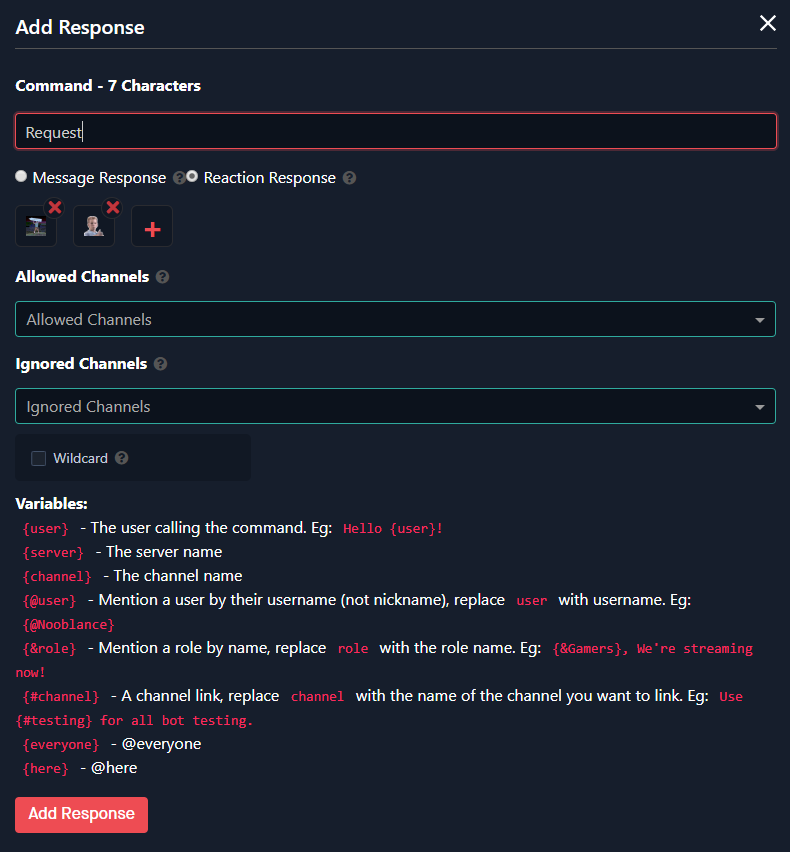Click help icon beside Message Response
The width and height of the screenshot is (790, 852).
click(179, 178)
